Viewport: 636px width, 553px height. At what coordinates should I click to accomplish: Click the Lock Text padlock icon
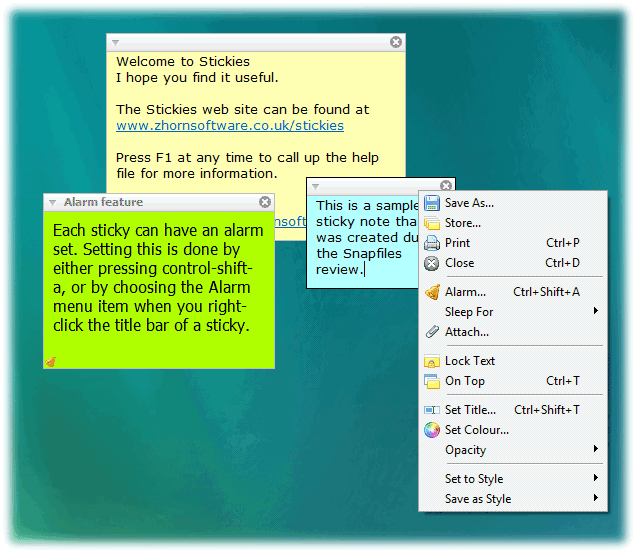pyautogui.click(x=432, y=361)
